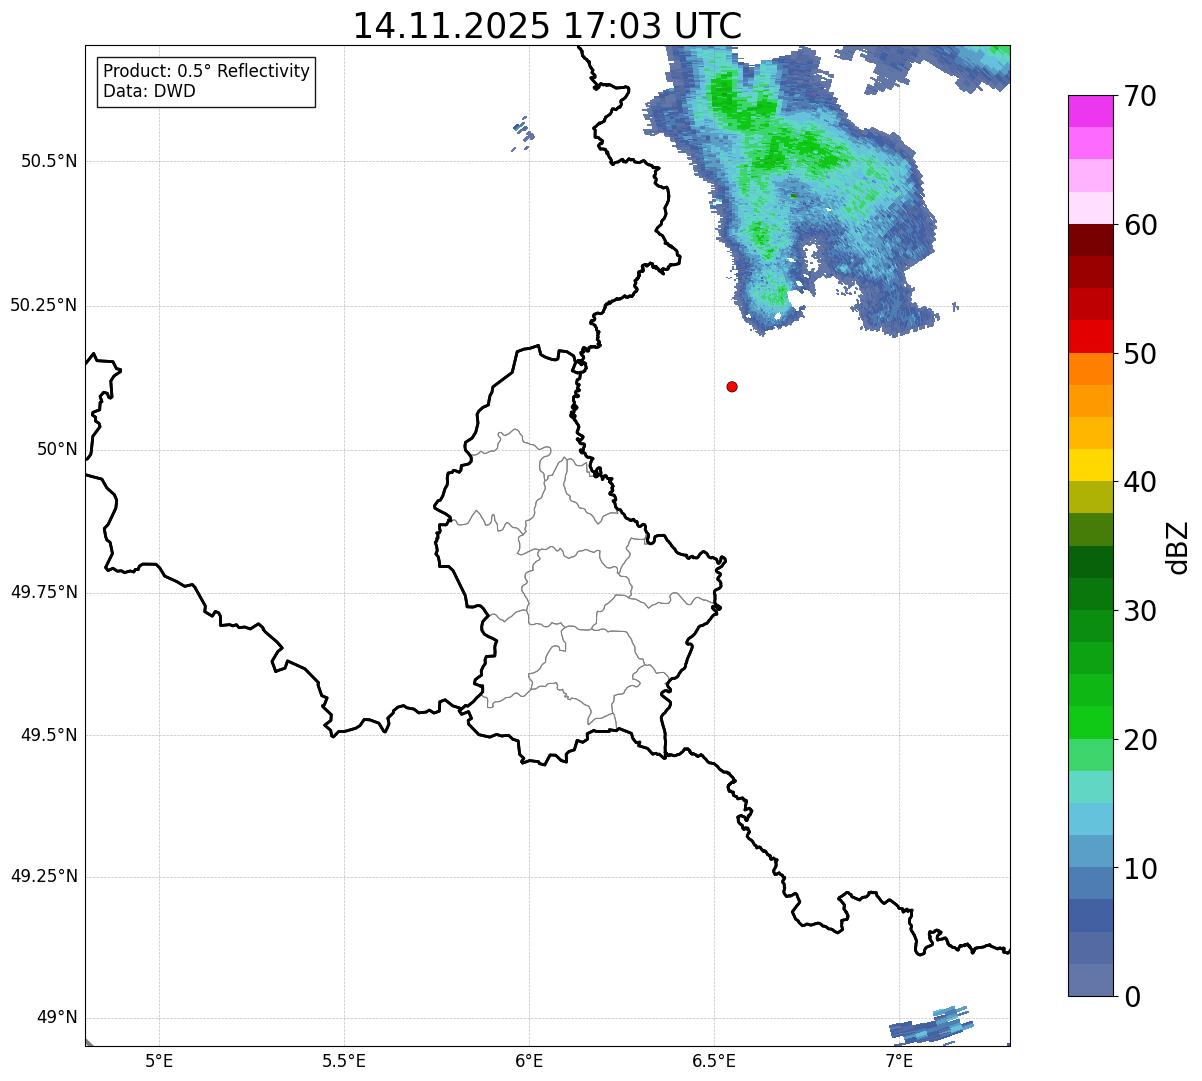This screenshot has height=1081, width=1202.
Task: Click the bright green swatch just above 20 dBZ
Action: pyautogui.click(x=1091, y=723)
